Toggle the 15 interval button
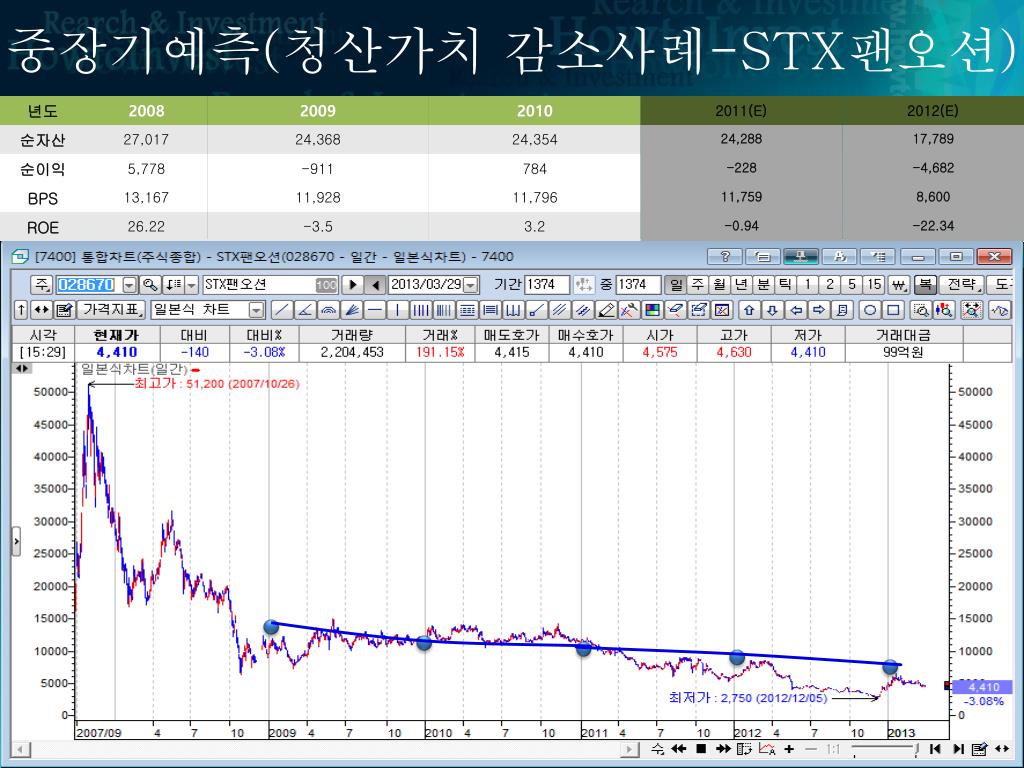Image resolution: width=1024 pixels, height=768 pixels. point(874,285)
